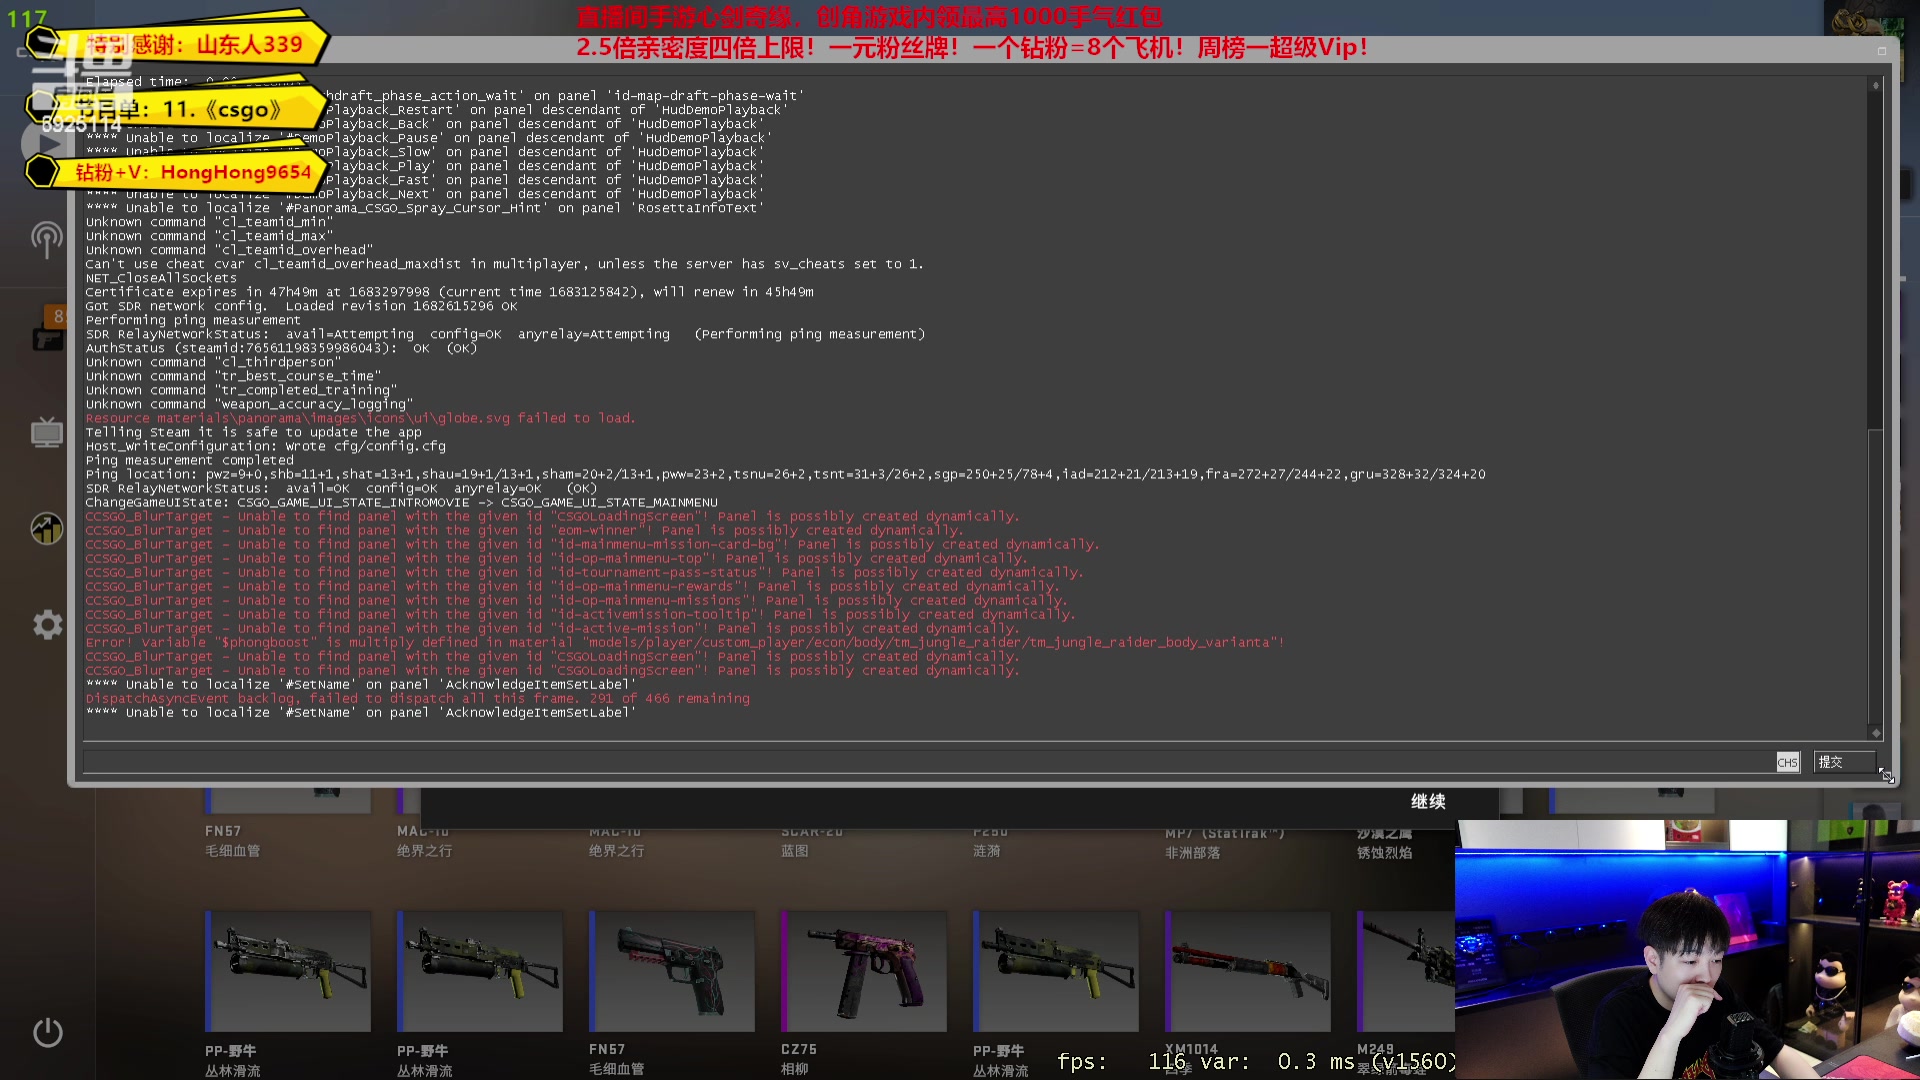1920x1080 pixels.
Task: Open the stats chart sidebar icon
Action: (x=46, y=528)
